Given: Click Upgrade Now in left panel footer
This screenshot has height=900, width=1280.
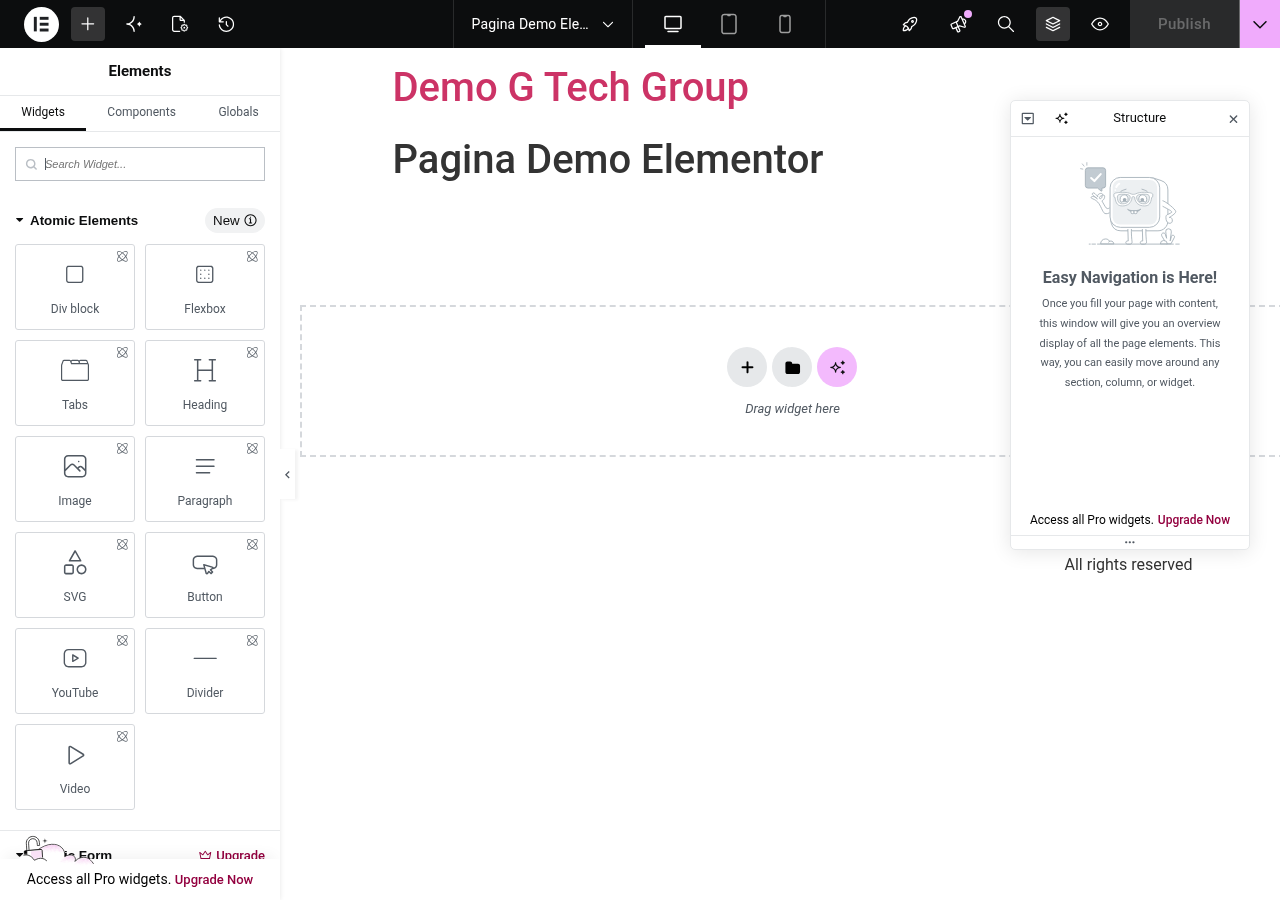Looking at the screenshot, I should point(214,880).
